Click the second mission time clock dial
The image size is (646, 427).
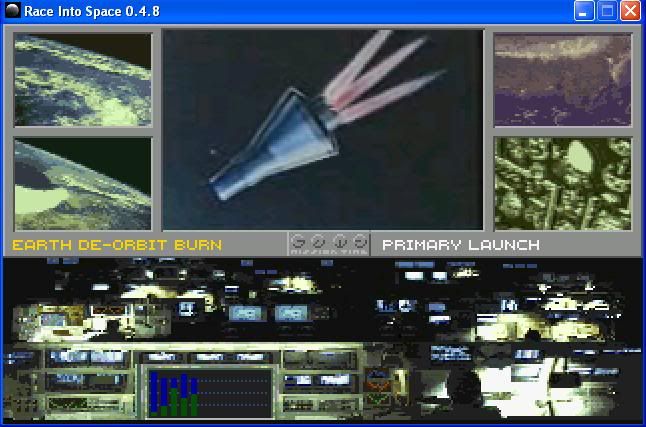(x=318, y=240)
